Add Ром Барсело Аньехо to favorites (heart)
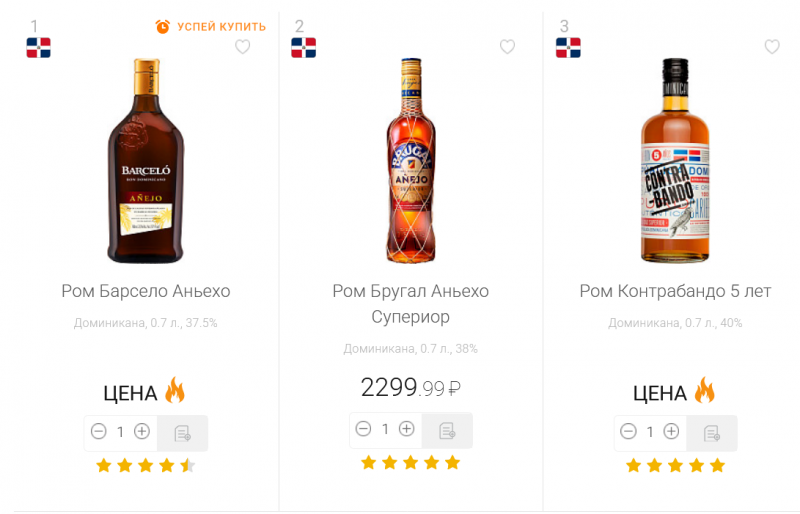The width and height of the screenshot is (800, 514). point(242,47)
